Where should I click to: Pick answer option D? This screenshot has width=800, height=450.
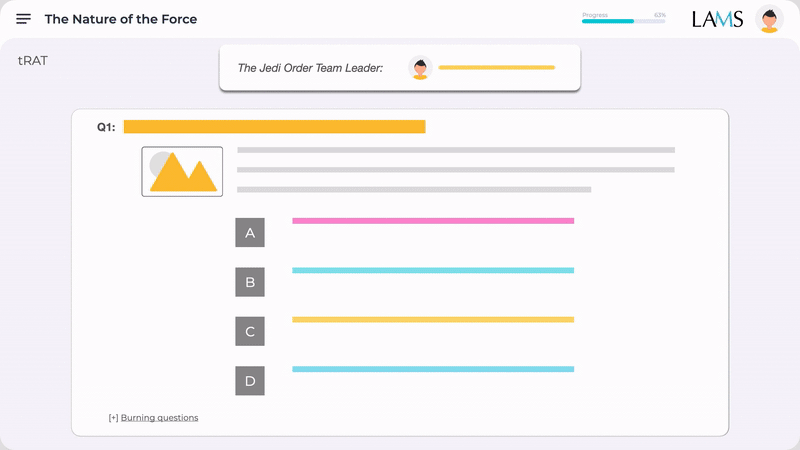coord(250,381)
